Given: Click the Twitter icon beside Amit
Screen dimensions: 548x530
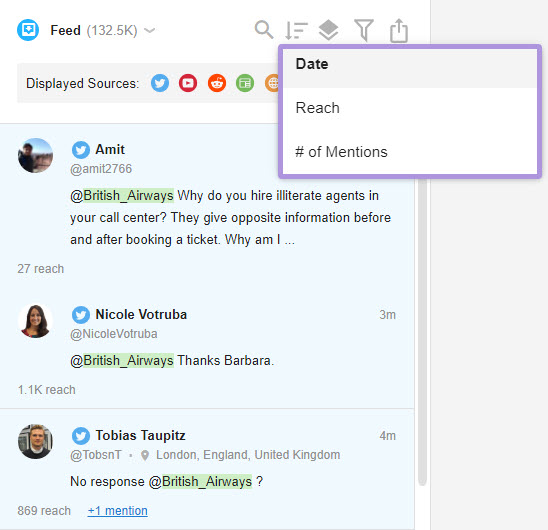Looking at the screenshot, I should 81,150.
